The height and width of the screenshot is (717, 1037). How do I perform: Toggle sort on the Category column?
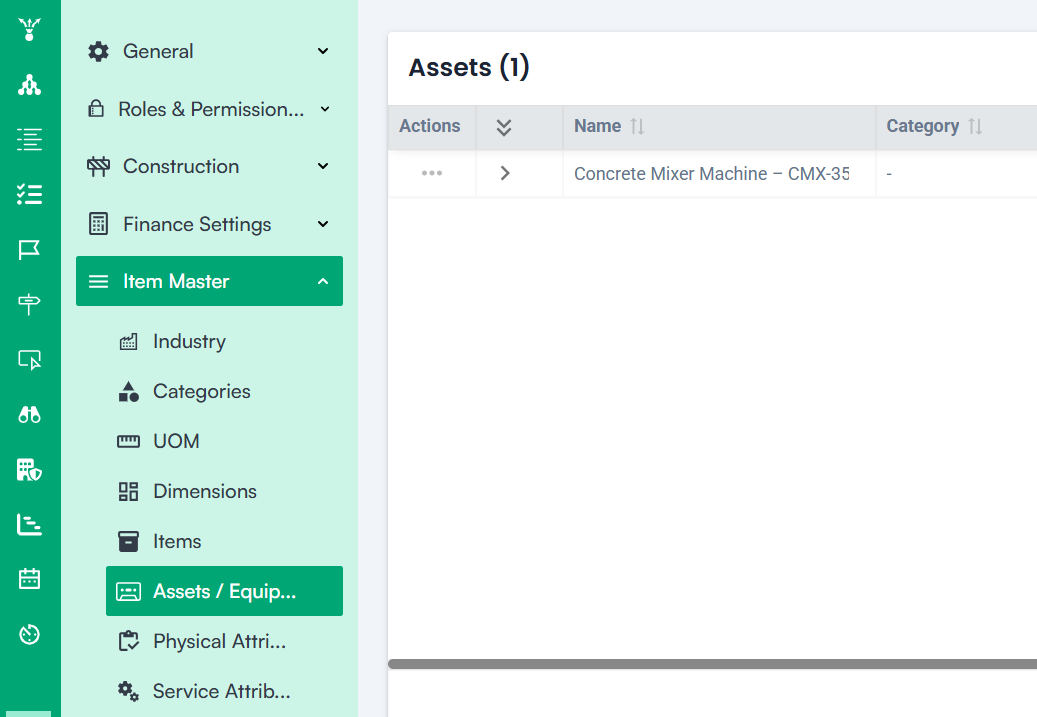975,126
